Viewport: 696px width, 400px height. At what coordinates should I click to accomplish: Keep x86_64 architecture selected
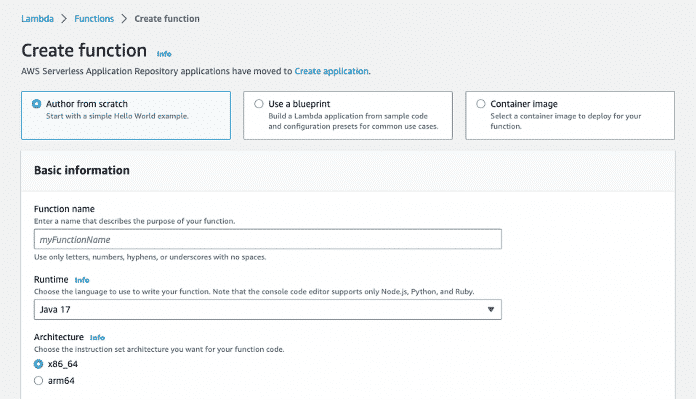click(39, 365)
